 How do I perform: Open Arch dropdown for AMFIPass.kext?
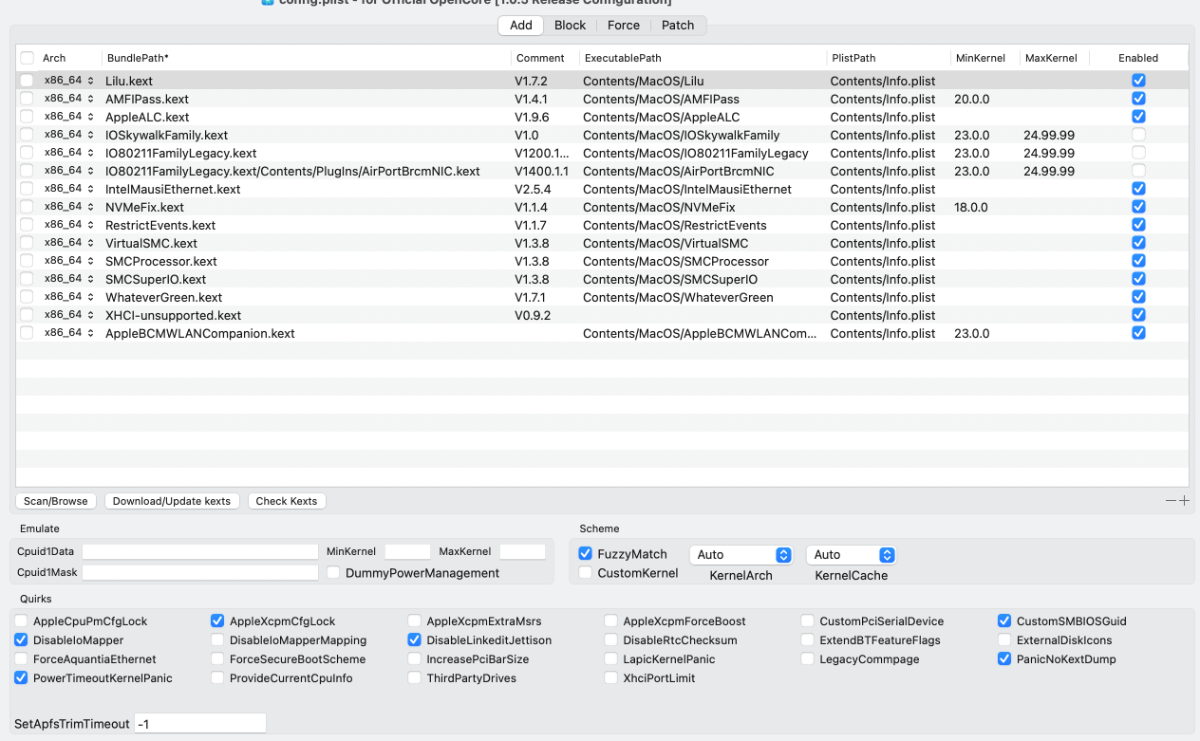coord(69,98)
